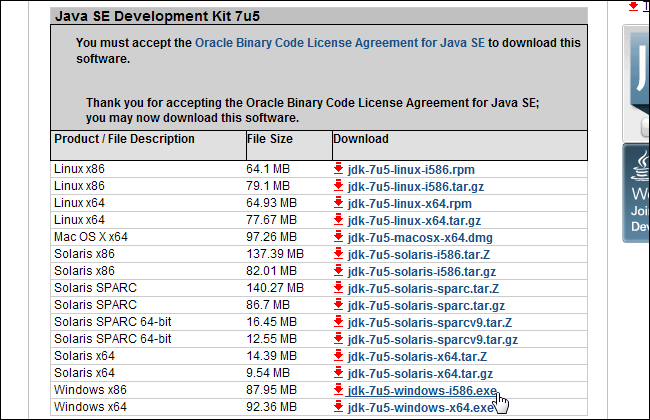The image size is (650, 420).
Task: Download jdk-7u5-solaris-sparc.tar.Z
Action: [423, 289]
